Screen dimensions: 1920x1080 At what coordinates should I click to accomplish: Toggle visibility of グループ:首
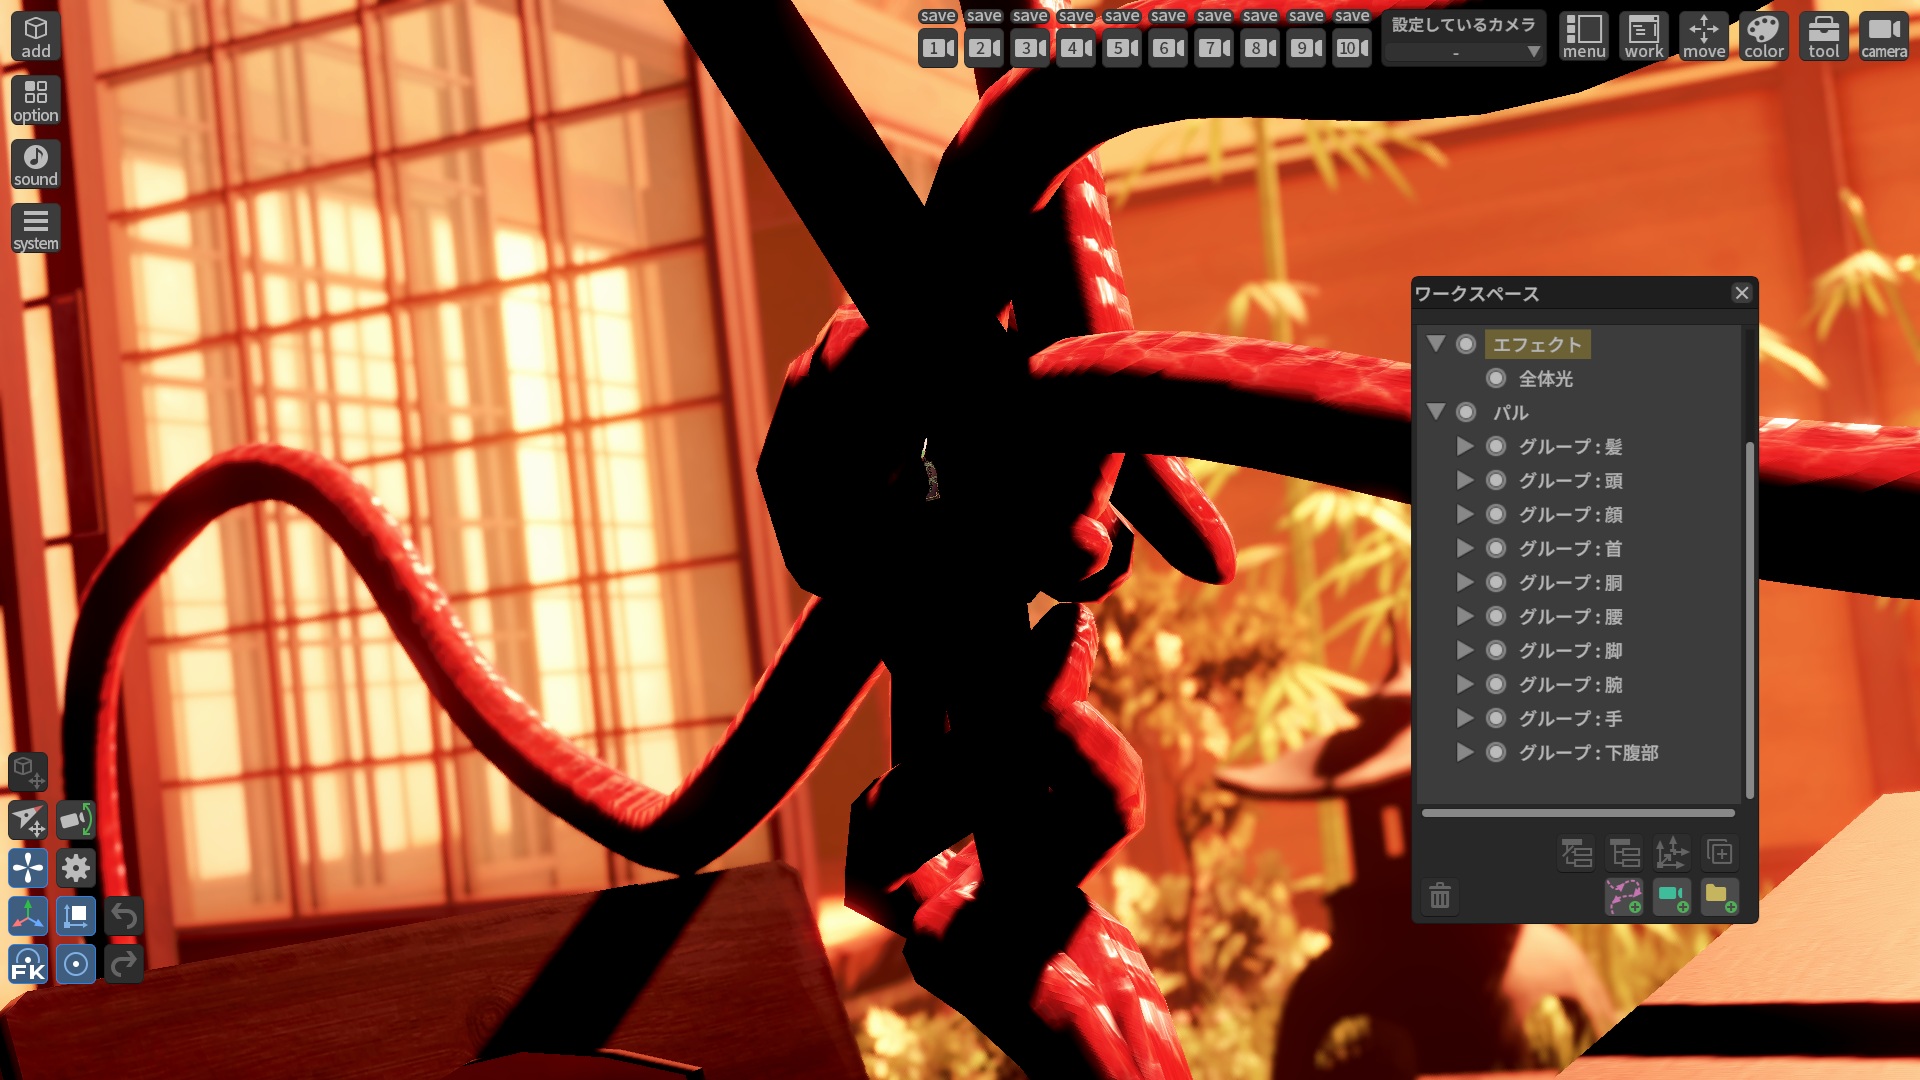tap(1496, 548)
